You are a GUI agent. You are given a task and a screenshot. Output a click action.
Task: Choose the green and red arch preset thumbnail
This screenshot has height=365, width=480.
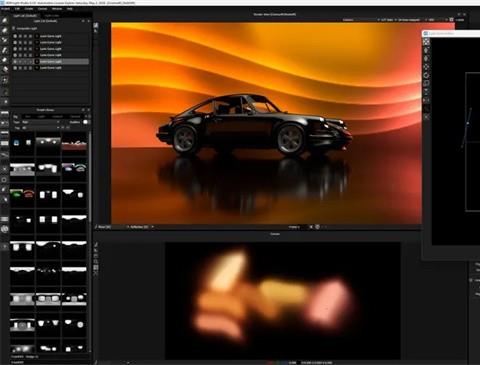click(x=22, y=193)
